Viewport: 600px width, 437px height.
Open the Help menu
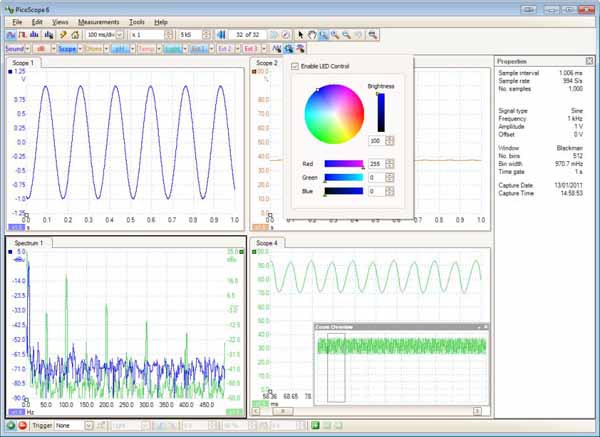(x=161, y=22)
